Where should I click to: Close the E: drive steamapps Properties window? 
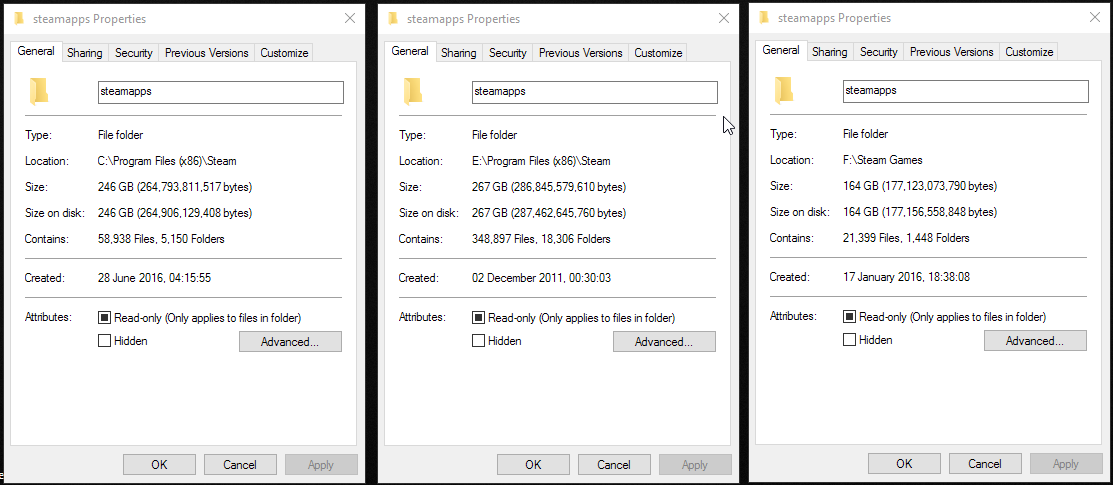tap(724, 18)
